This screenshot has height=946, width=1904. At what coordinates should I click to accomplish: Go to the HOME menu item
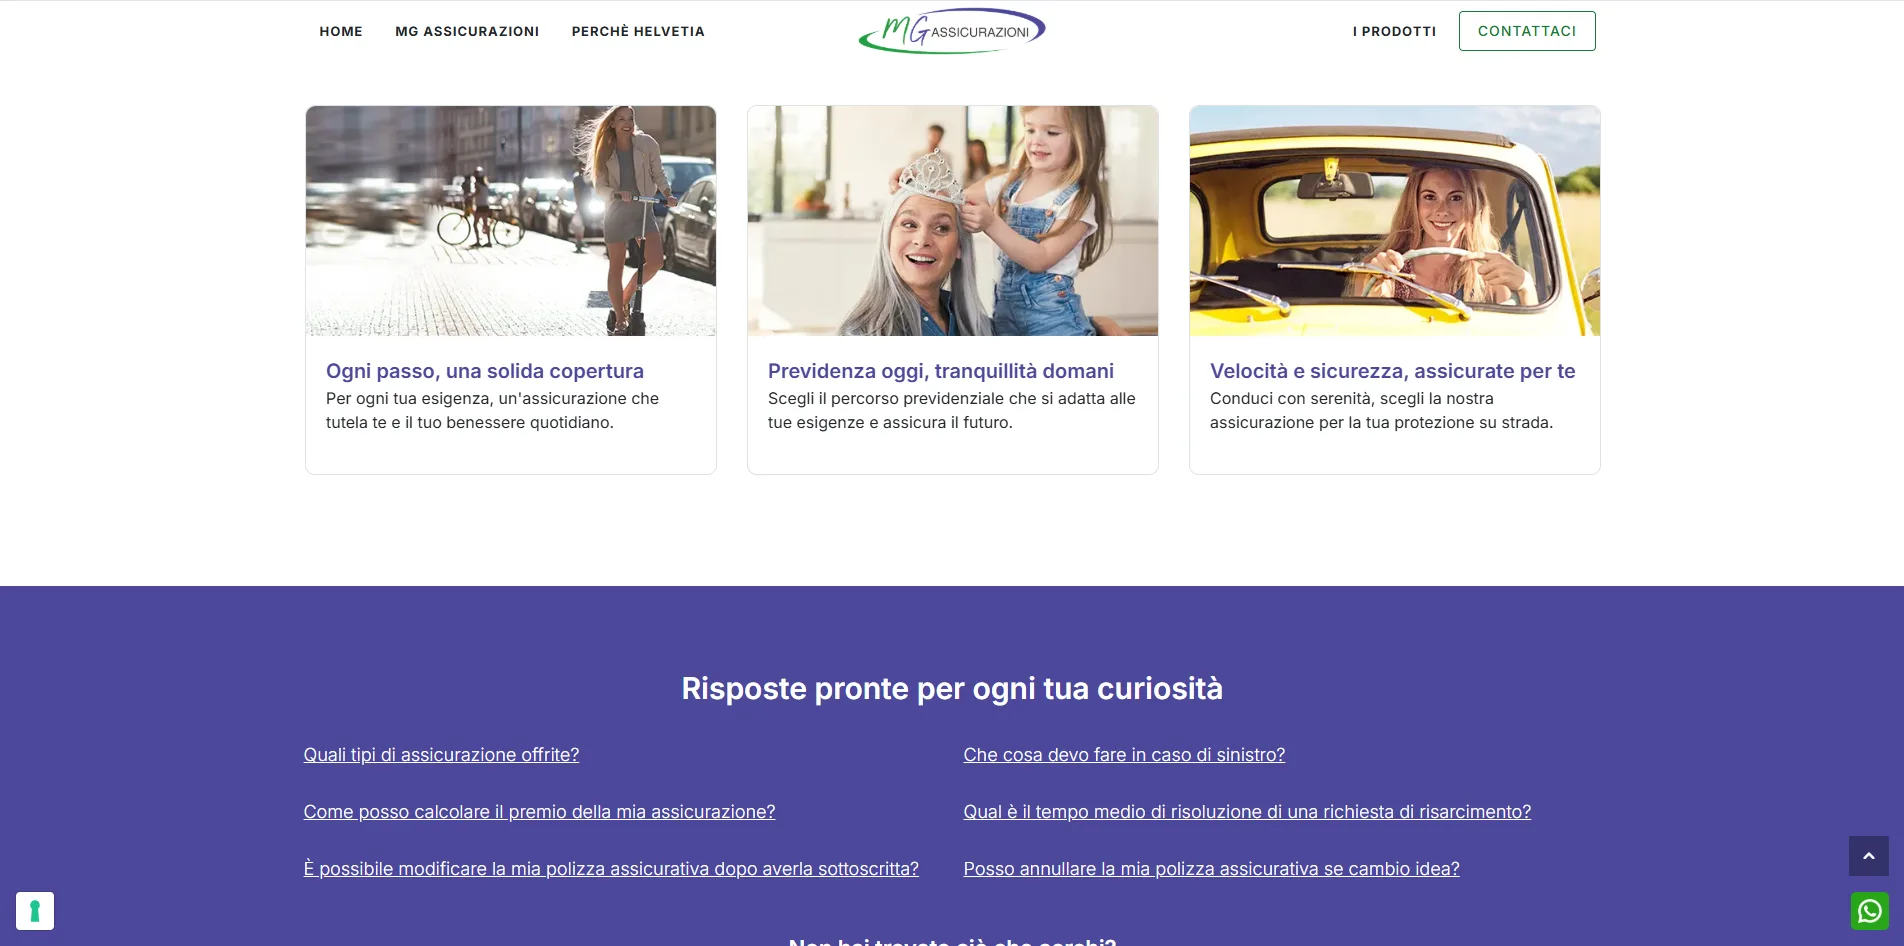tap(341, 31)
